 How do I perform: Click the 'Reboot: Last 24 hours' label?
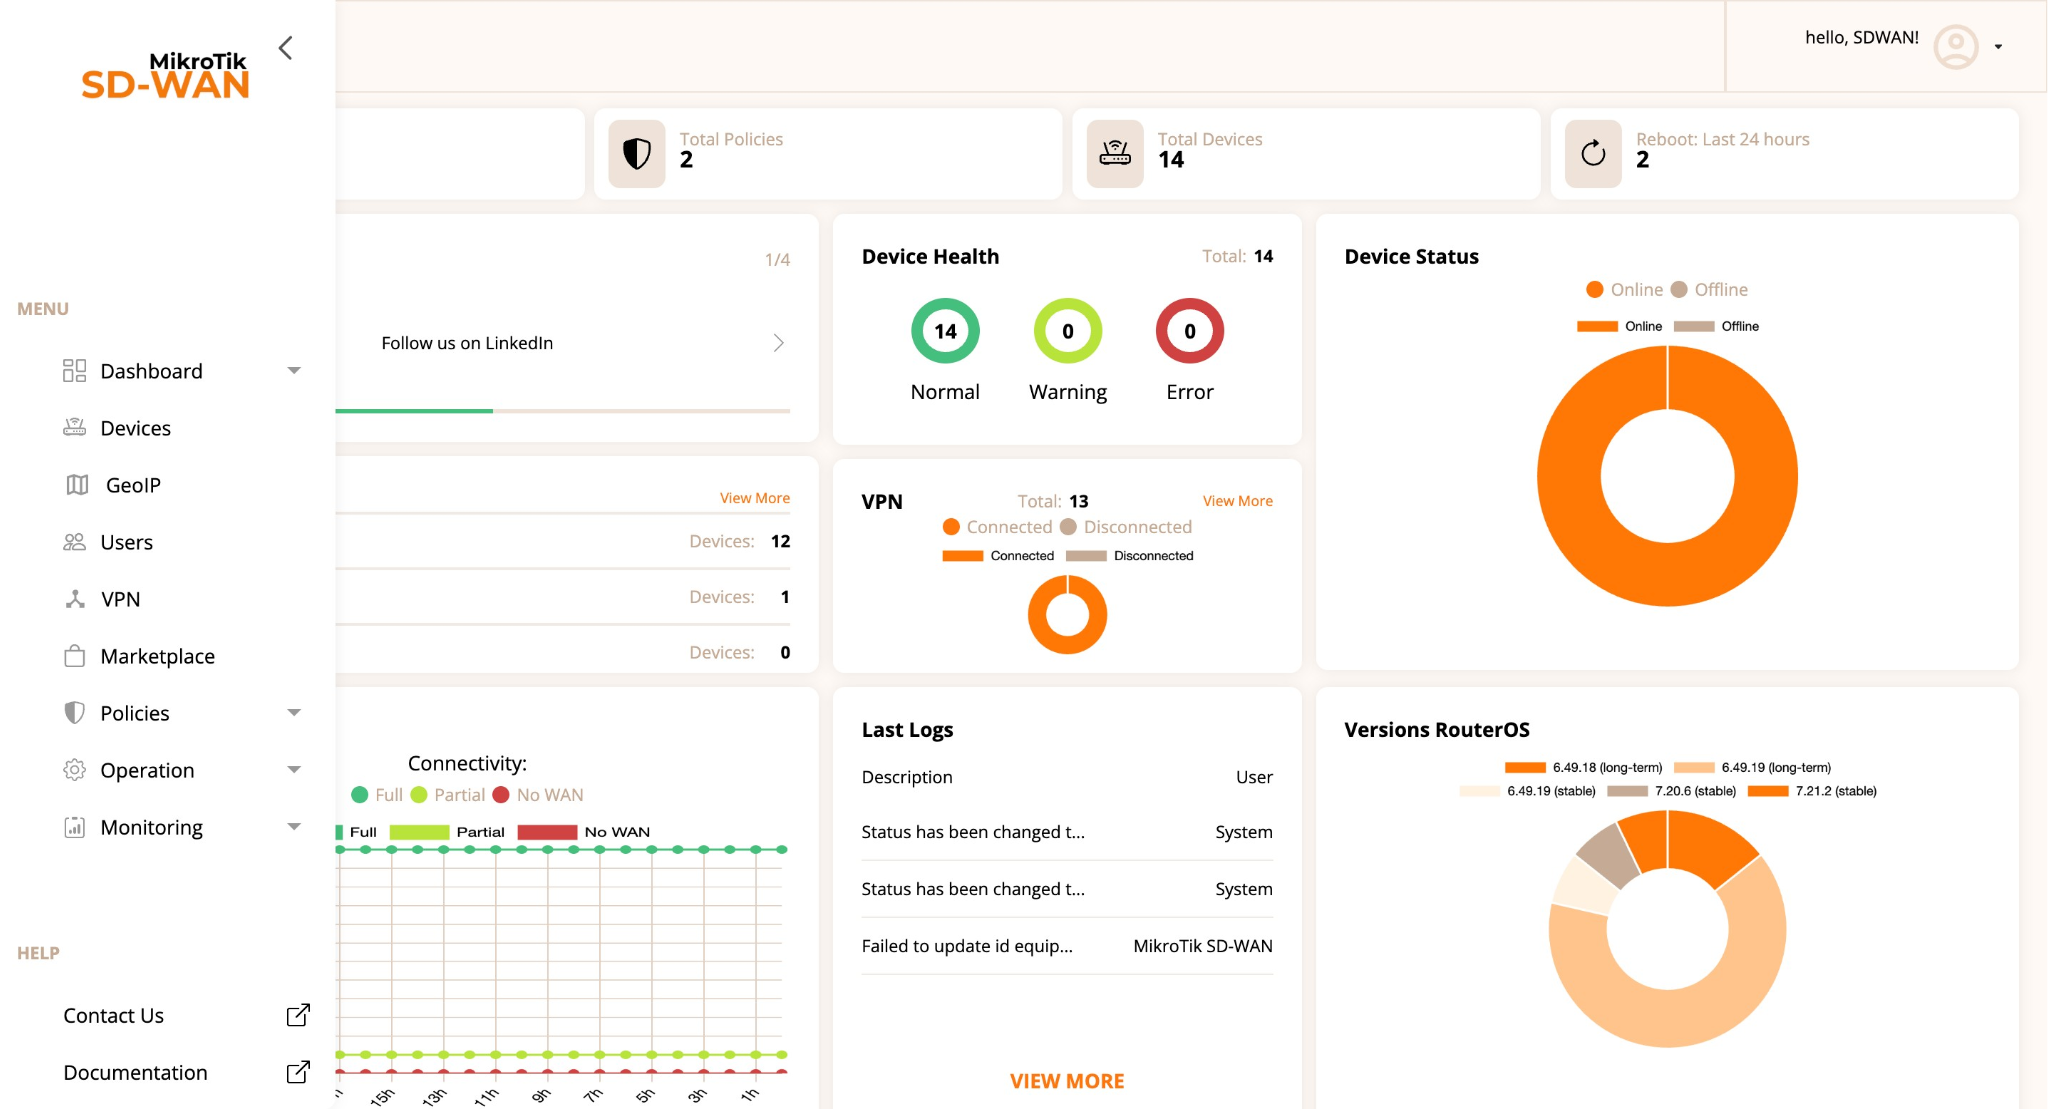1723,139
